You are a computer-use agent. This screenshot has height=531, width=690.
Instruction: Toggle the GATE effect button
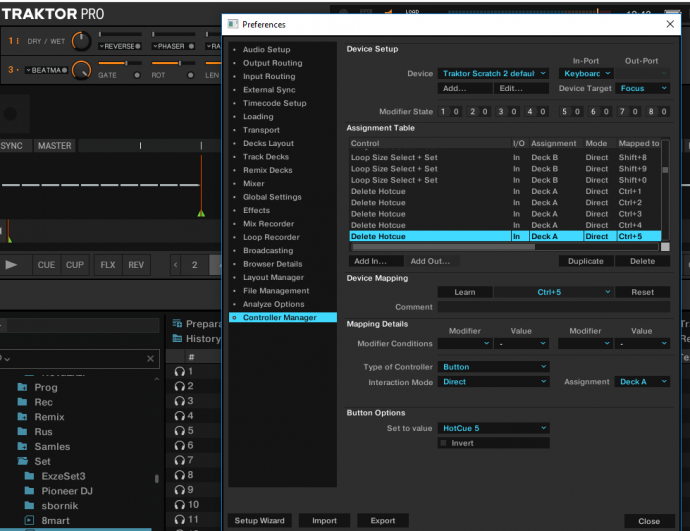[x=137, y=75]
